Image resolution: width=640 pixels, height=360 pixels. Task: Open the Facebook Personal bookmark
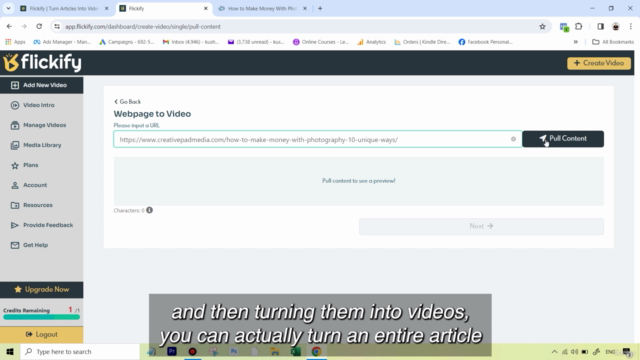(x=486, y=42)
